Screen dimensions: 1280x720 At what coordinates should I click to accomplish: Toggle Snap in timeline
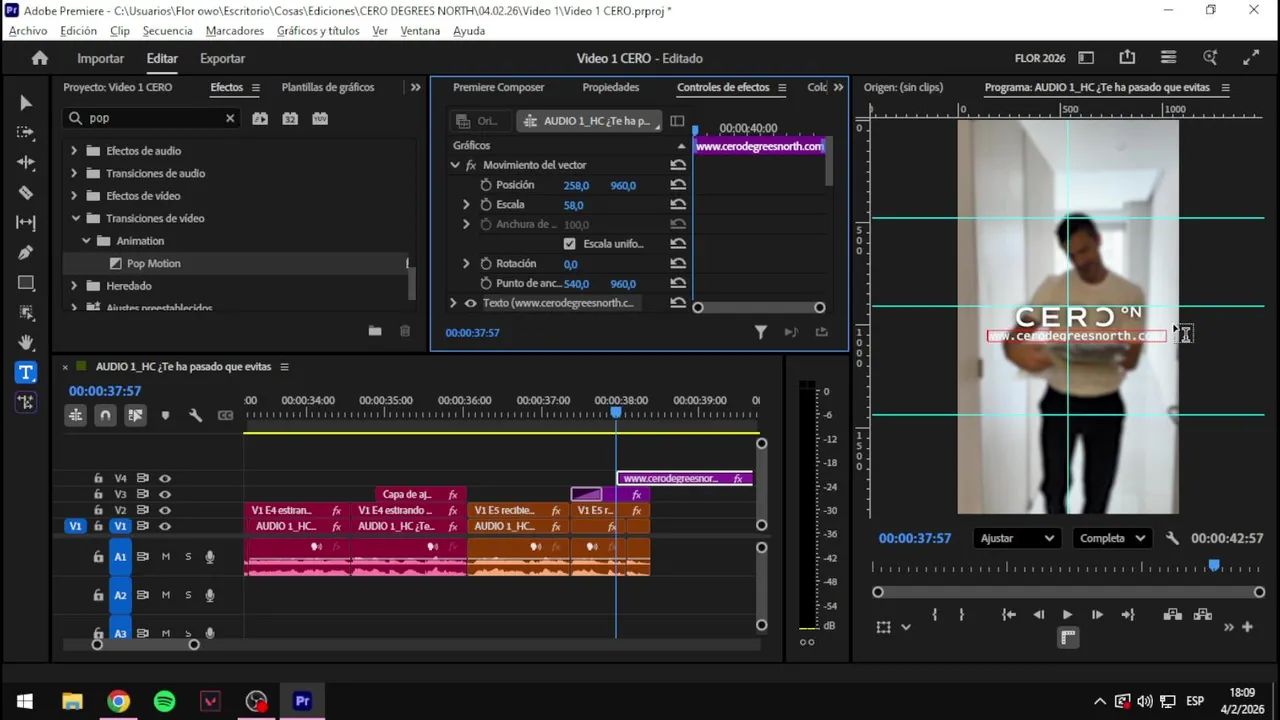click(105, 415)
